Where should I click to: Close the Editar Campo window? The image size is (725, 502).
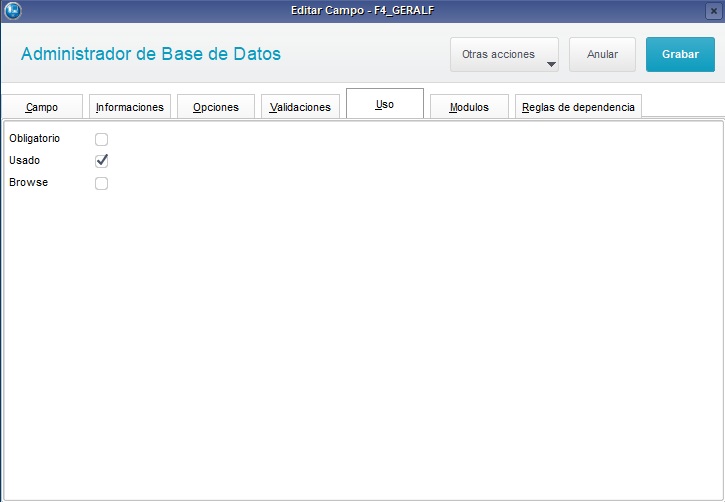tap(713, 11)
